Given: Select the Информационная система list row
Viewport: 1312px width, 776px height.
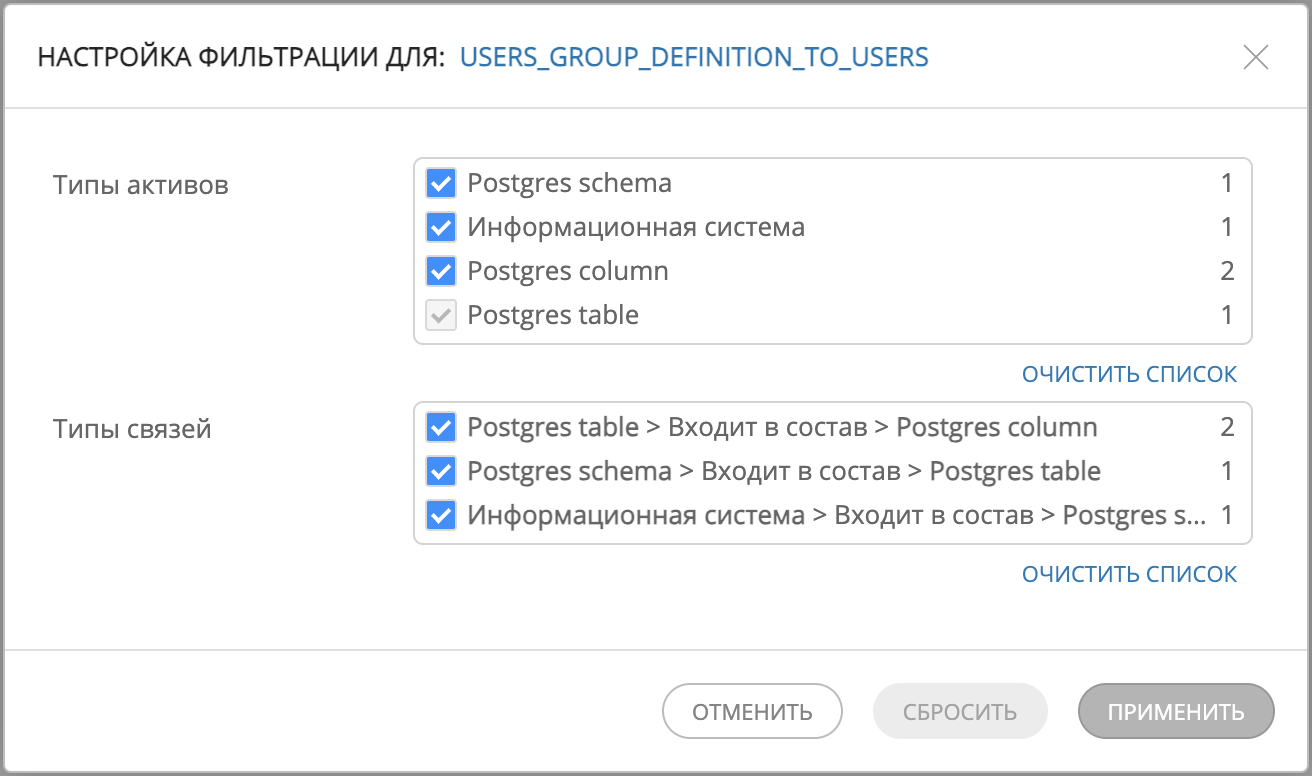Looking at the screenshot, I should tap(636, 227).
